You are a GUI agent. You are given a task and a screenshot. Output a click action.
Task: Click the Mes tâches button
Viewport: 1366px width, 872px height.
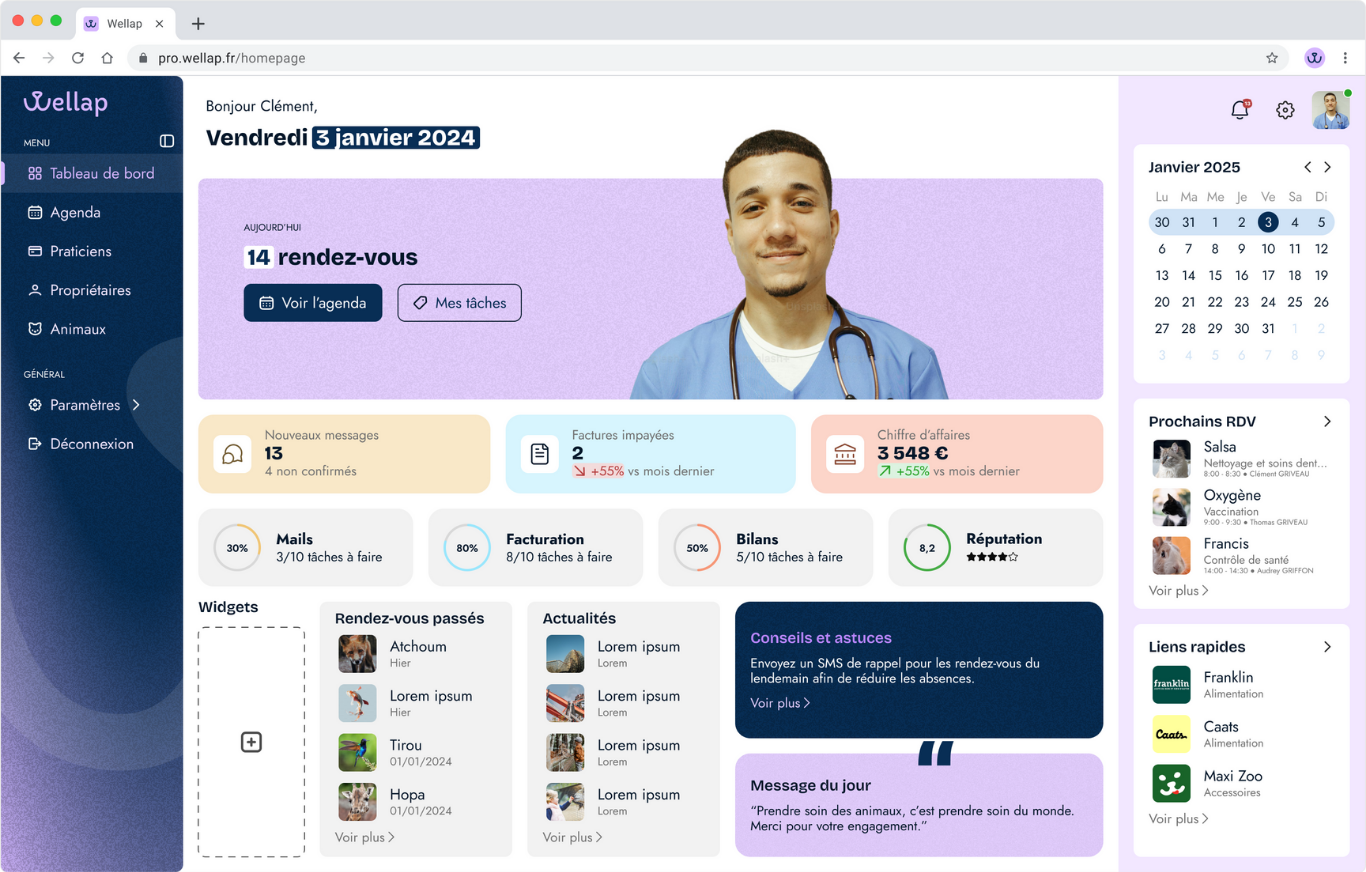click(459, 303)
